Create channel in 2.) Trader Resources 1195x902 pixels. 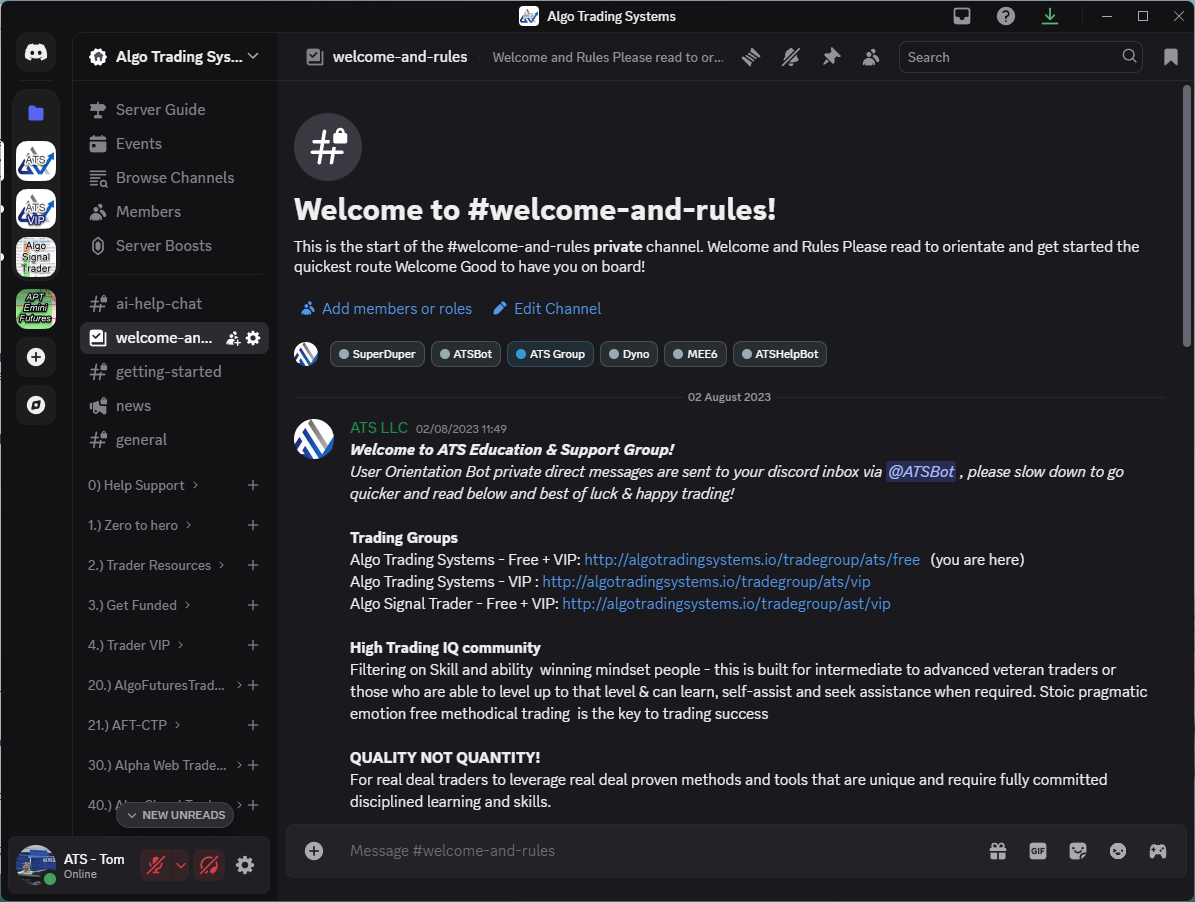point(253,565)
